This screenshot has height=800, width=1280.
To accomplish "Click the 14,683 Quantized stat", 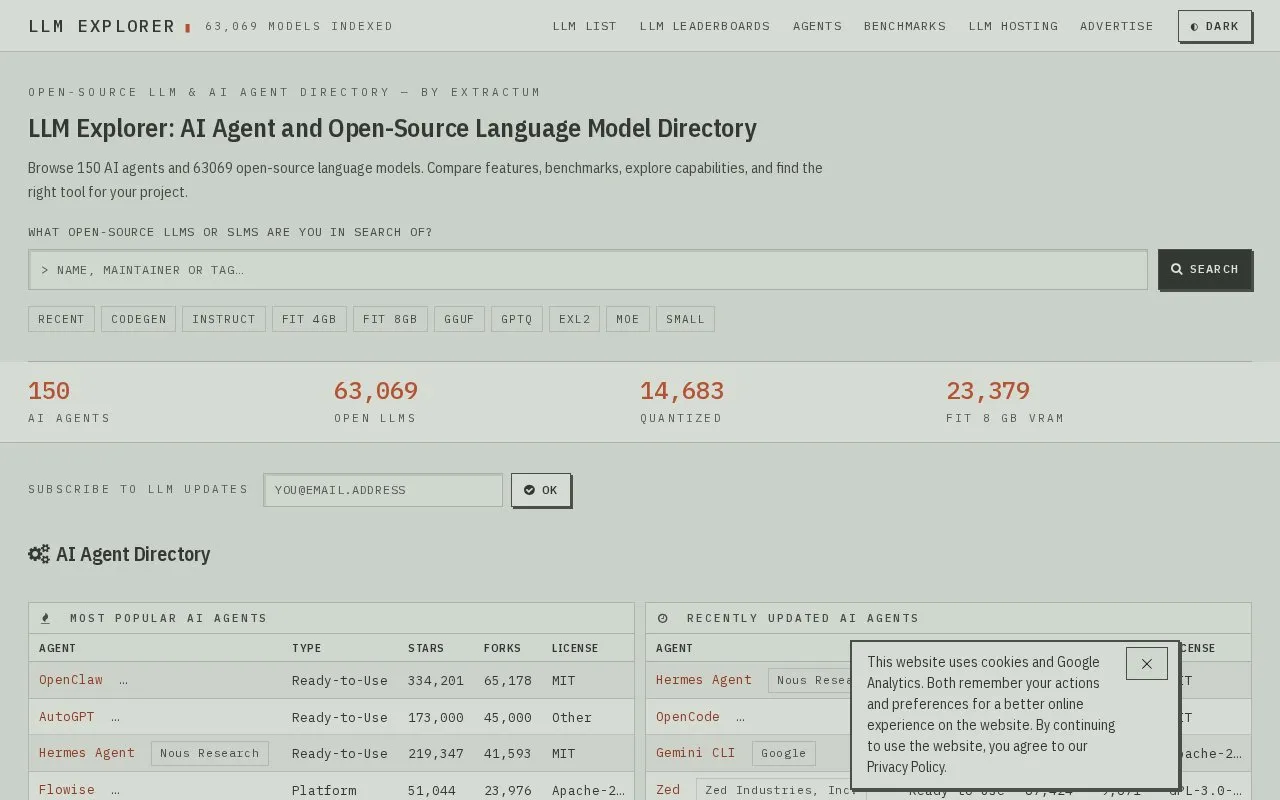I will (682, 401).
